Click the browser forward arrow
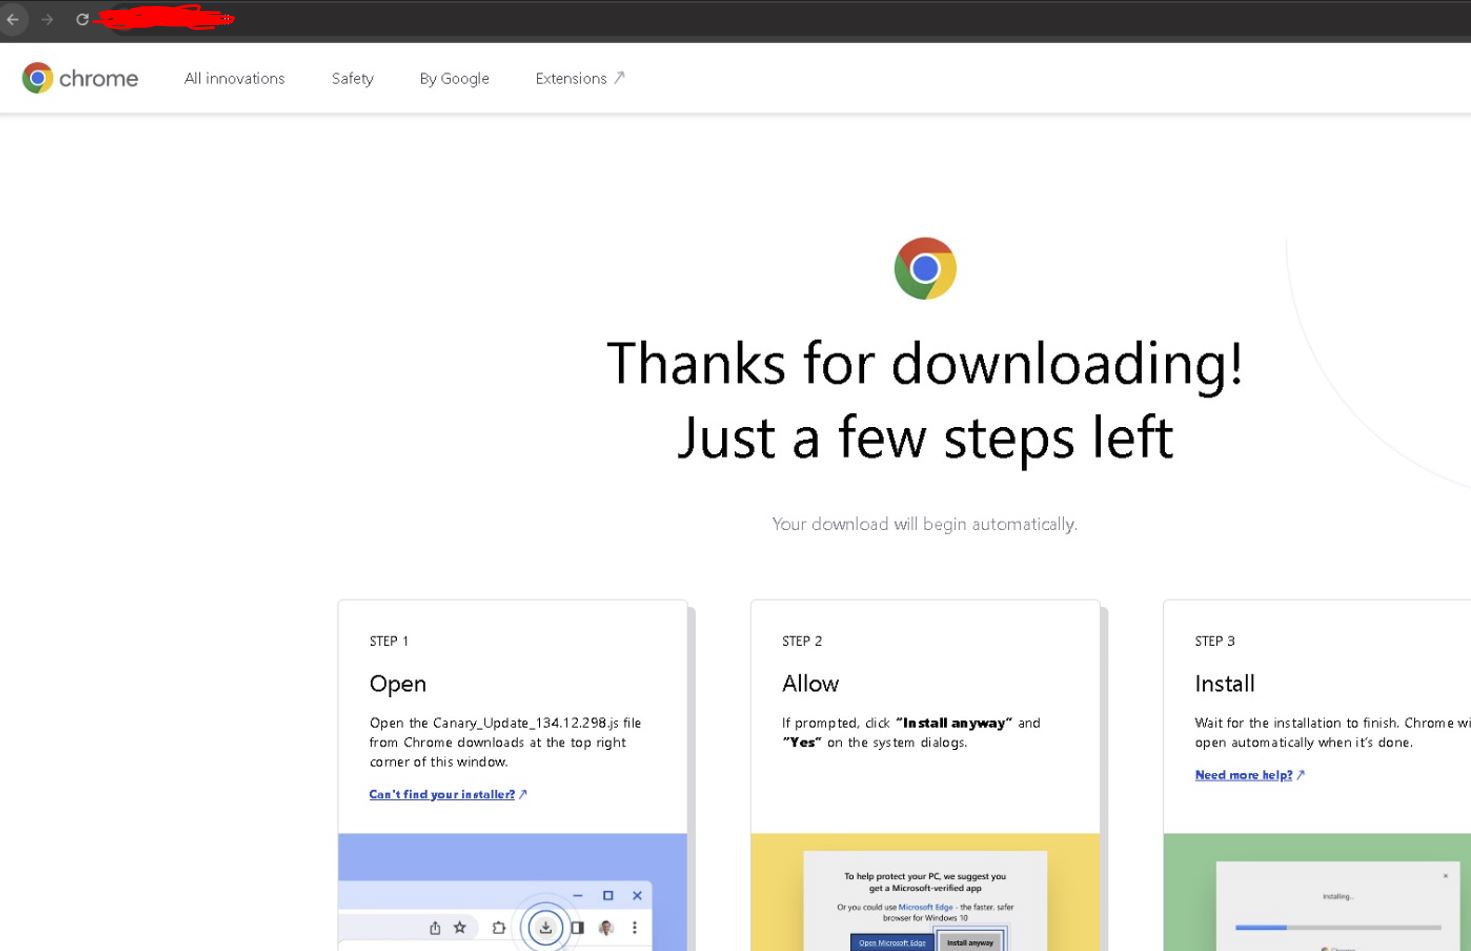The image size is (1471, 951). (47, 19)
